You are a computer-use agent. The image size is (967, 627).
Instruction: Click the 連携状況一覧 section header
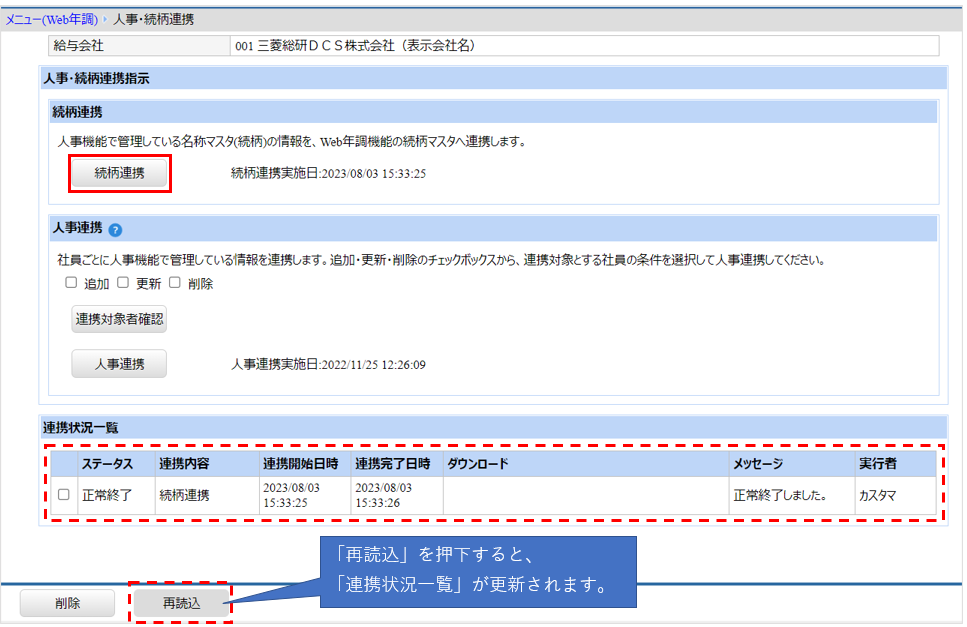[x=493, y=427]
